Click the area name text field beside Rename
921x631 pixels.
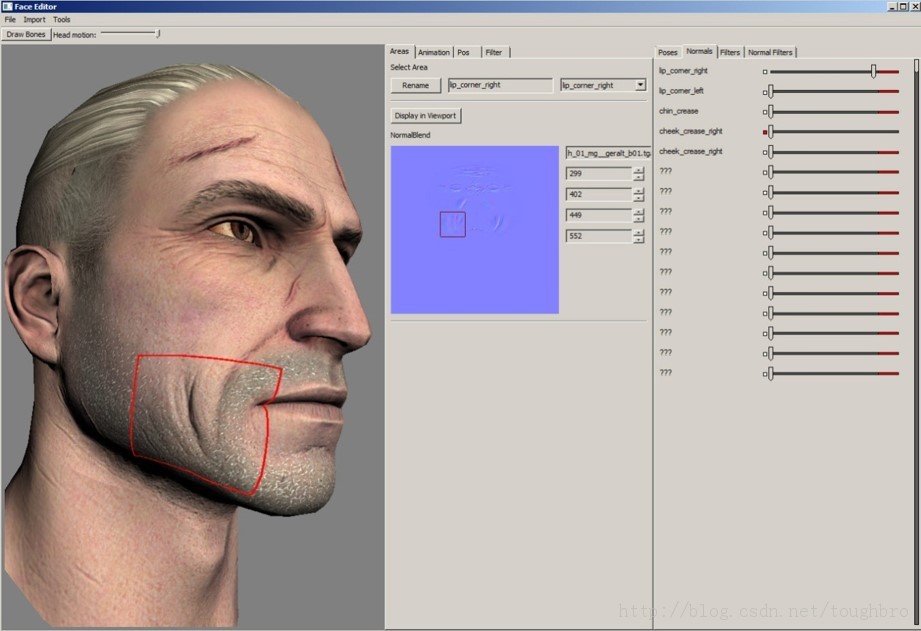point(500,85)
